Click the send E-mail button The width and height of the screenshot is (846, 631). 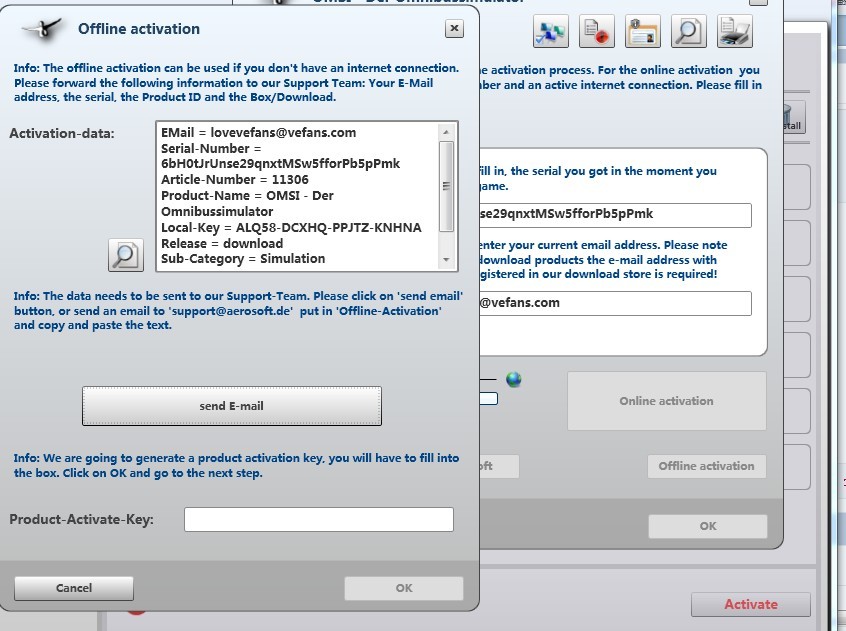pyautogui.click(x=231, y=406)
